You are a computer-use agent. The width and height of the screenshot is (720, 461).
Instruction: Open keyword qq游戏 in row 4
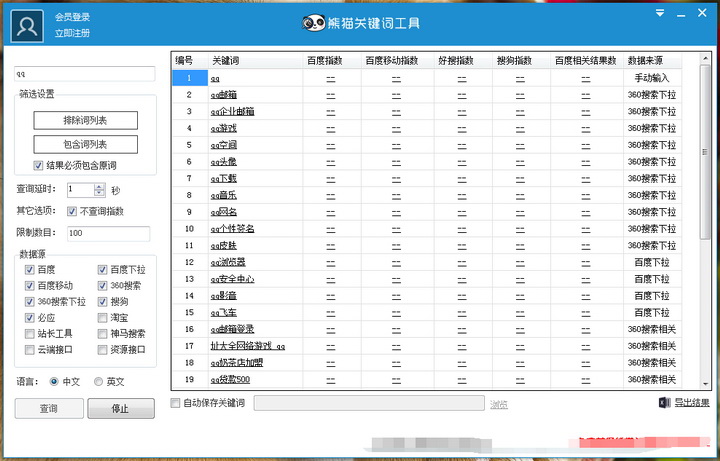[x=224, y=129]
